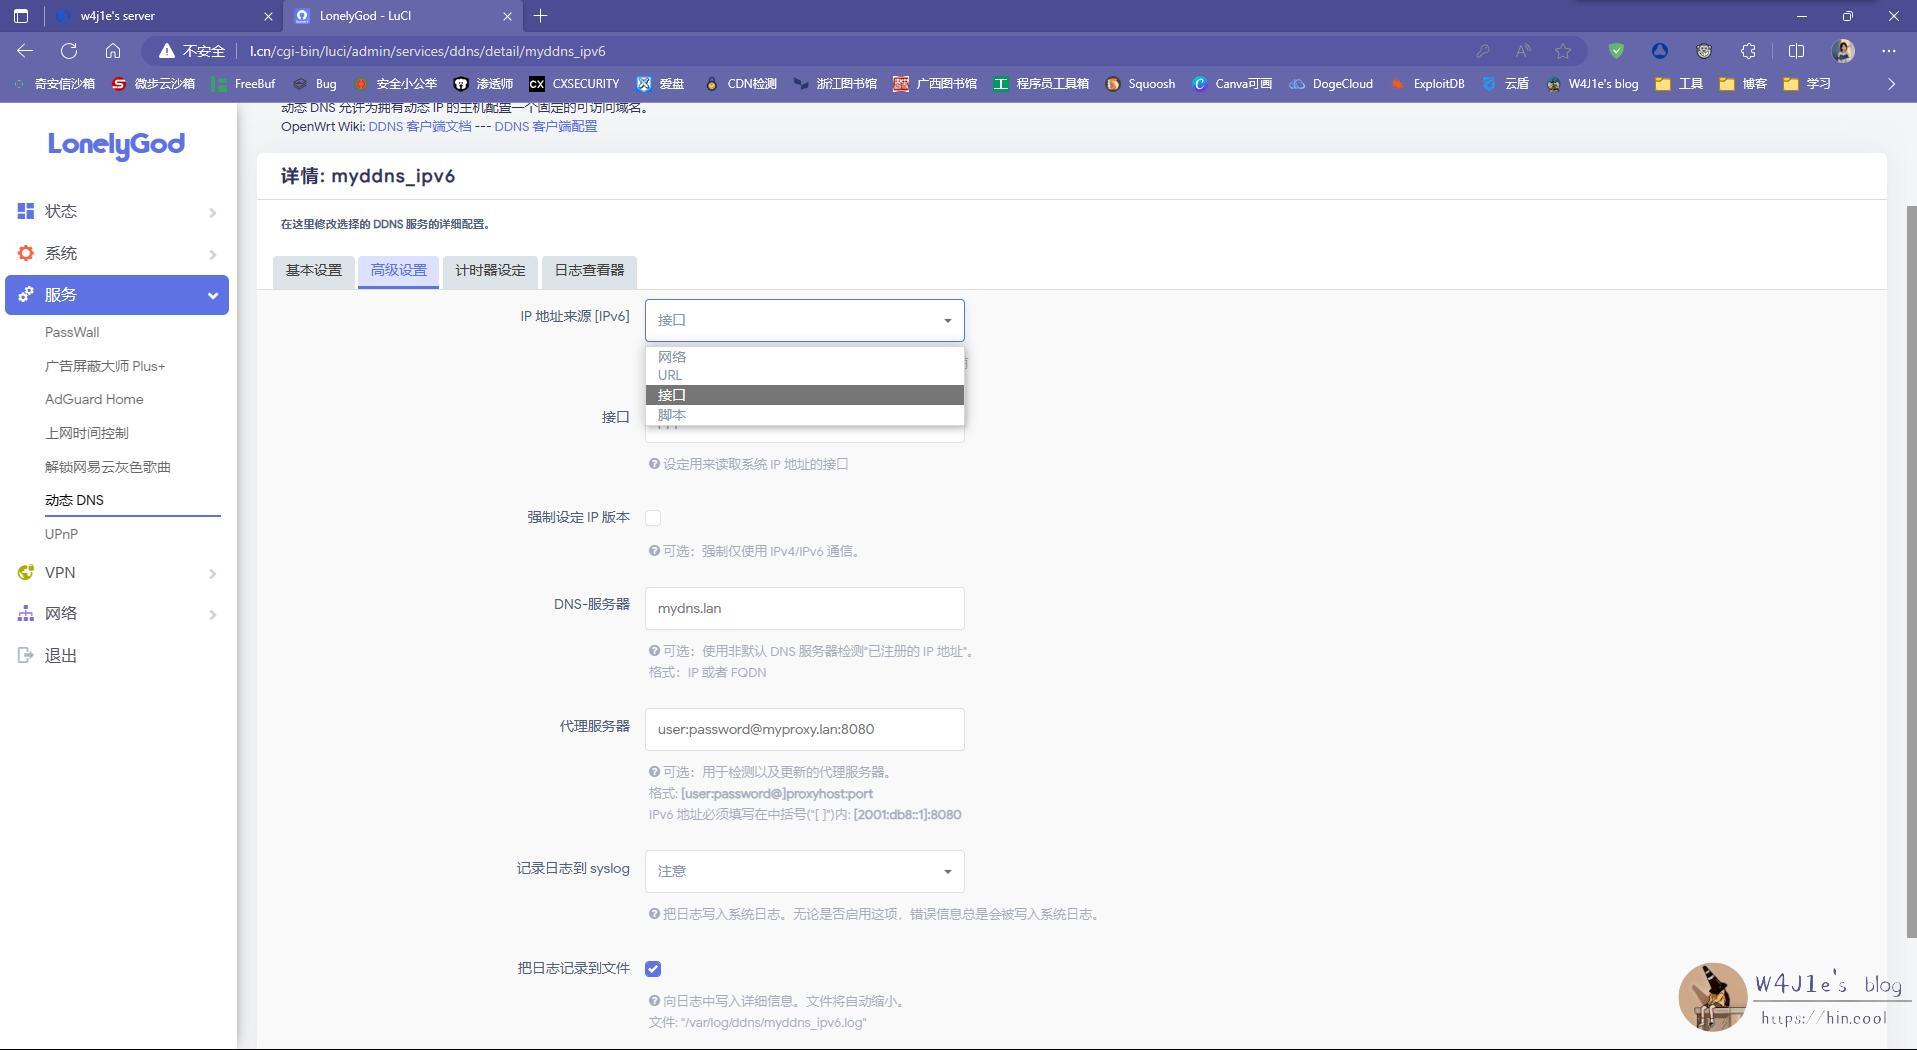
Task: Open the DDNS 客户端文档 link
Action: [419, 127]
